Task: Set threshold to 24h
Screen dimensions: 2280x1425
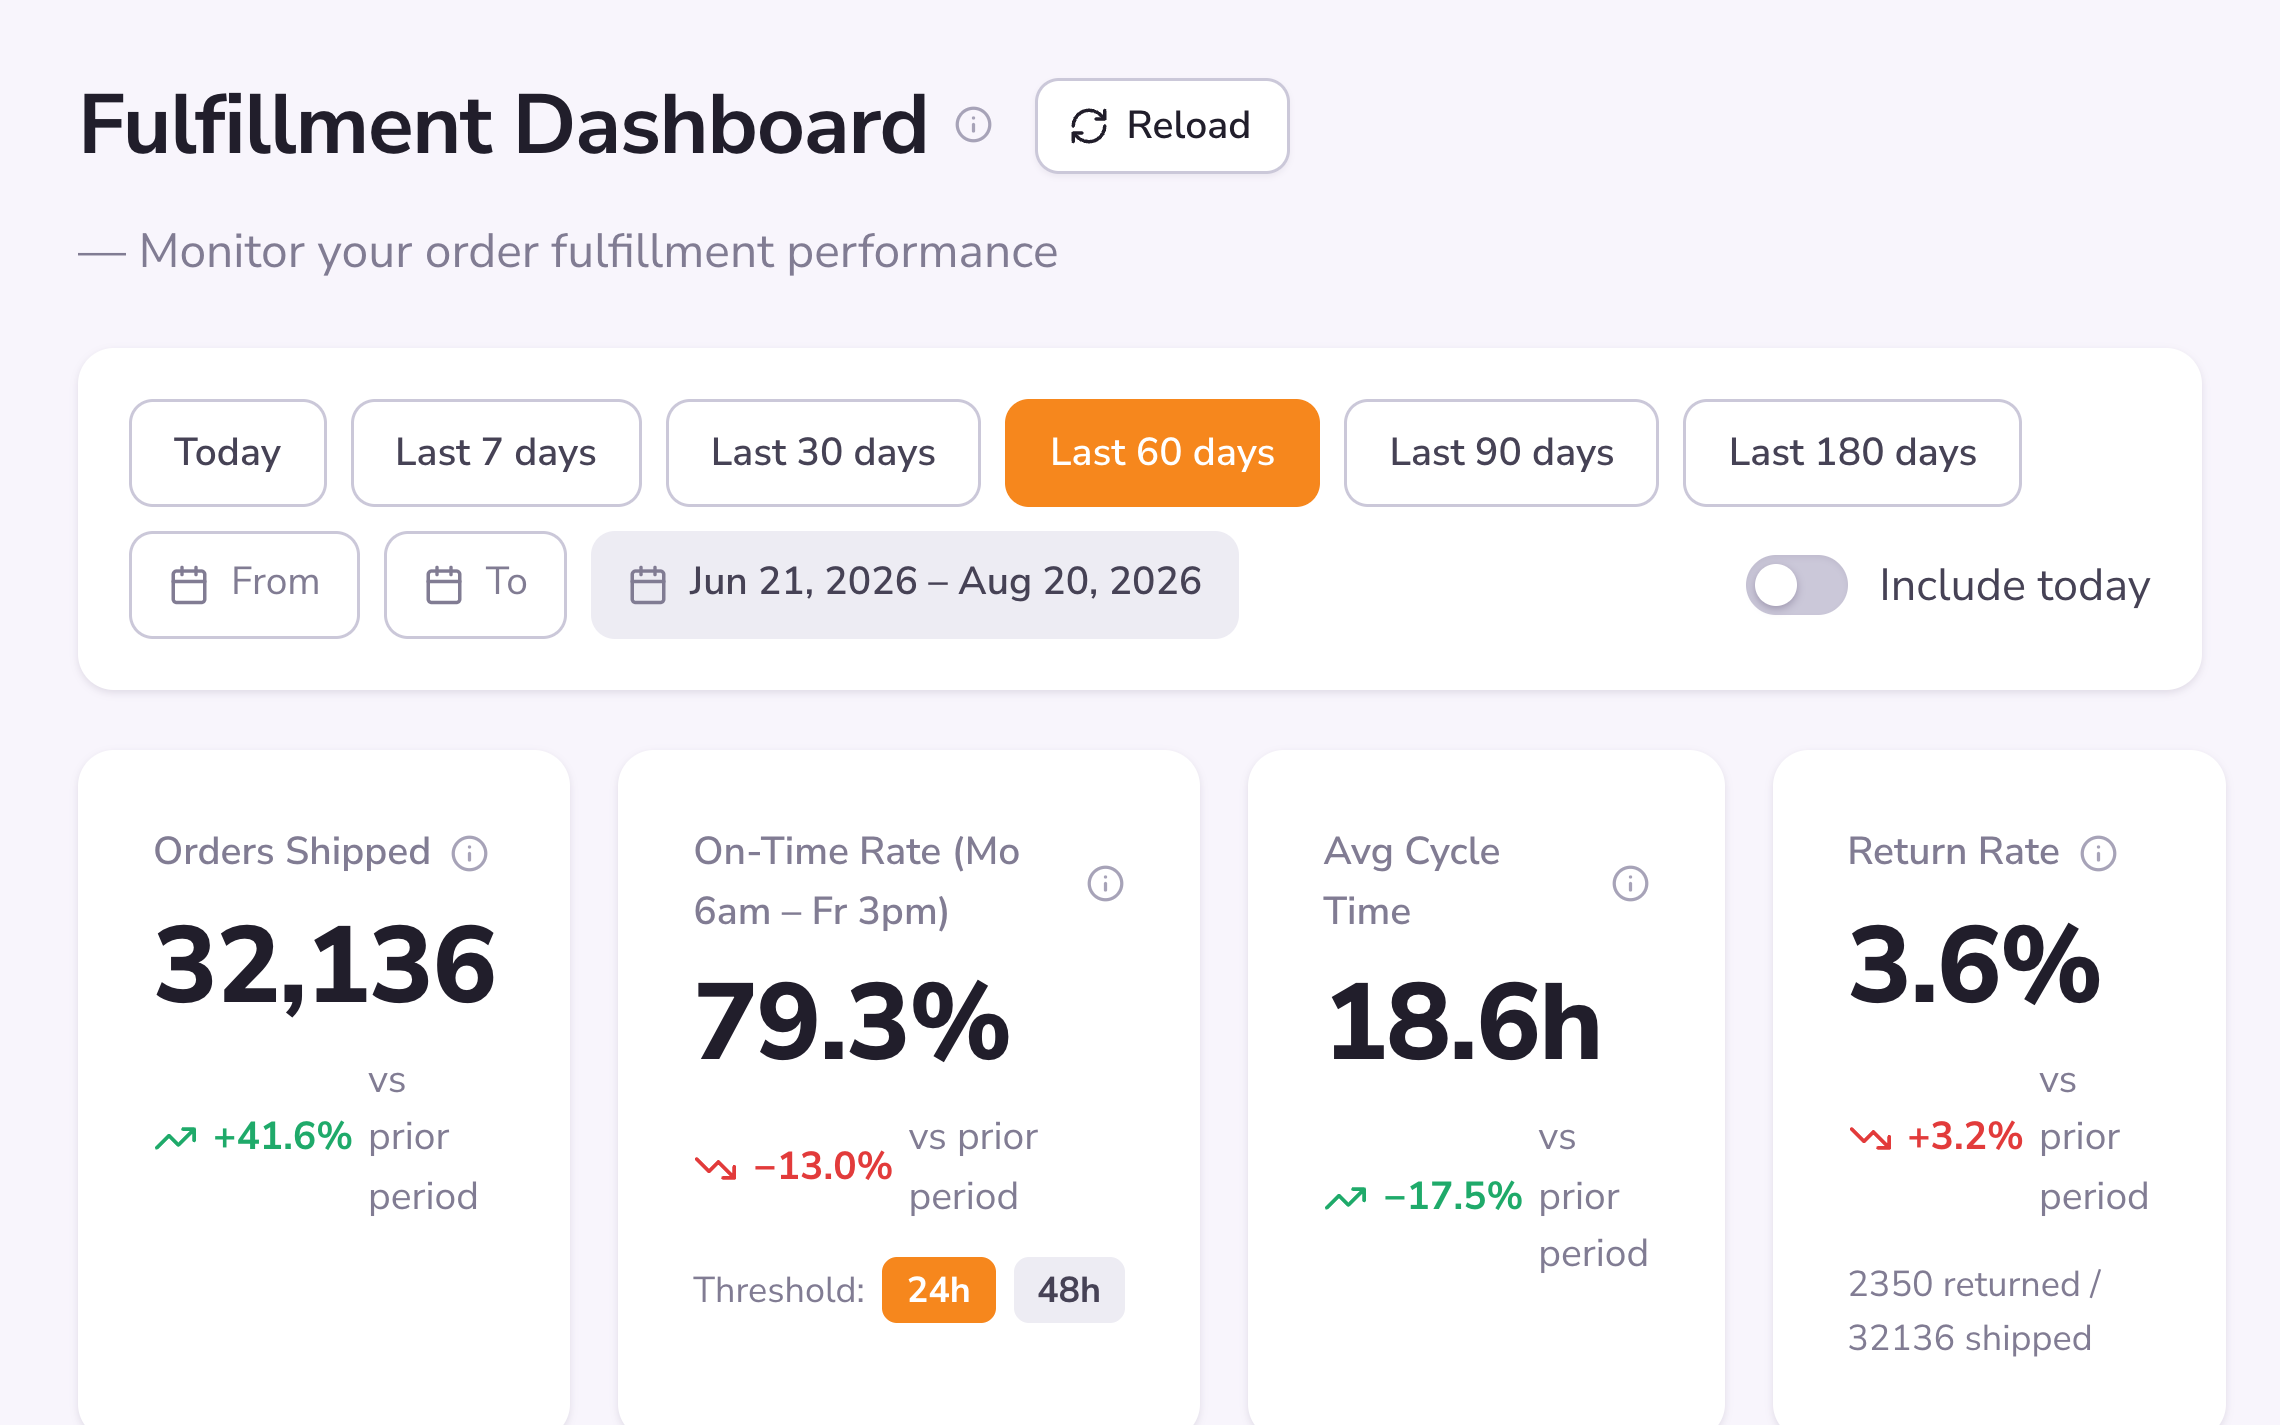Action: point(938,1290)
